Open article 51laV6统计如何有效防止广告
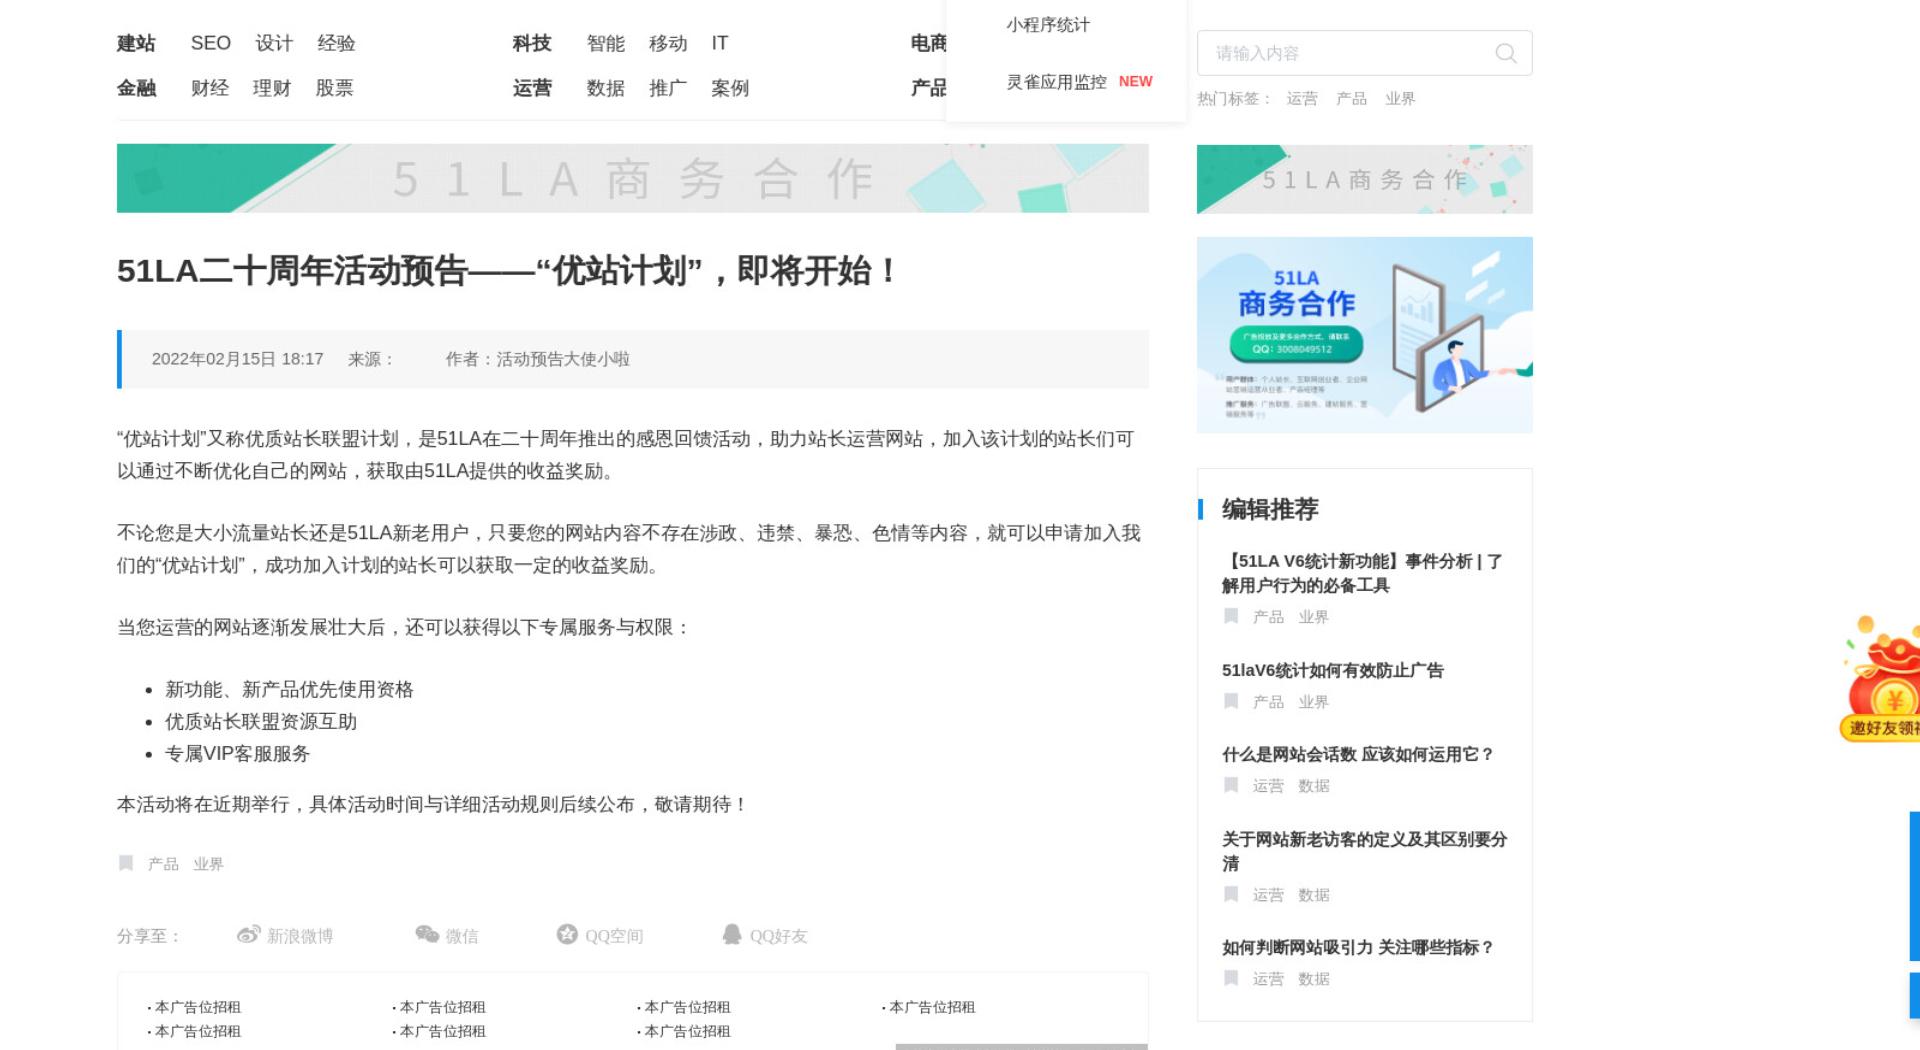Image resolution: width=1920 pixels, height=1050 pixels. coord(1333,670)
